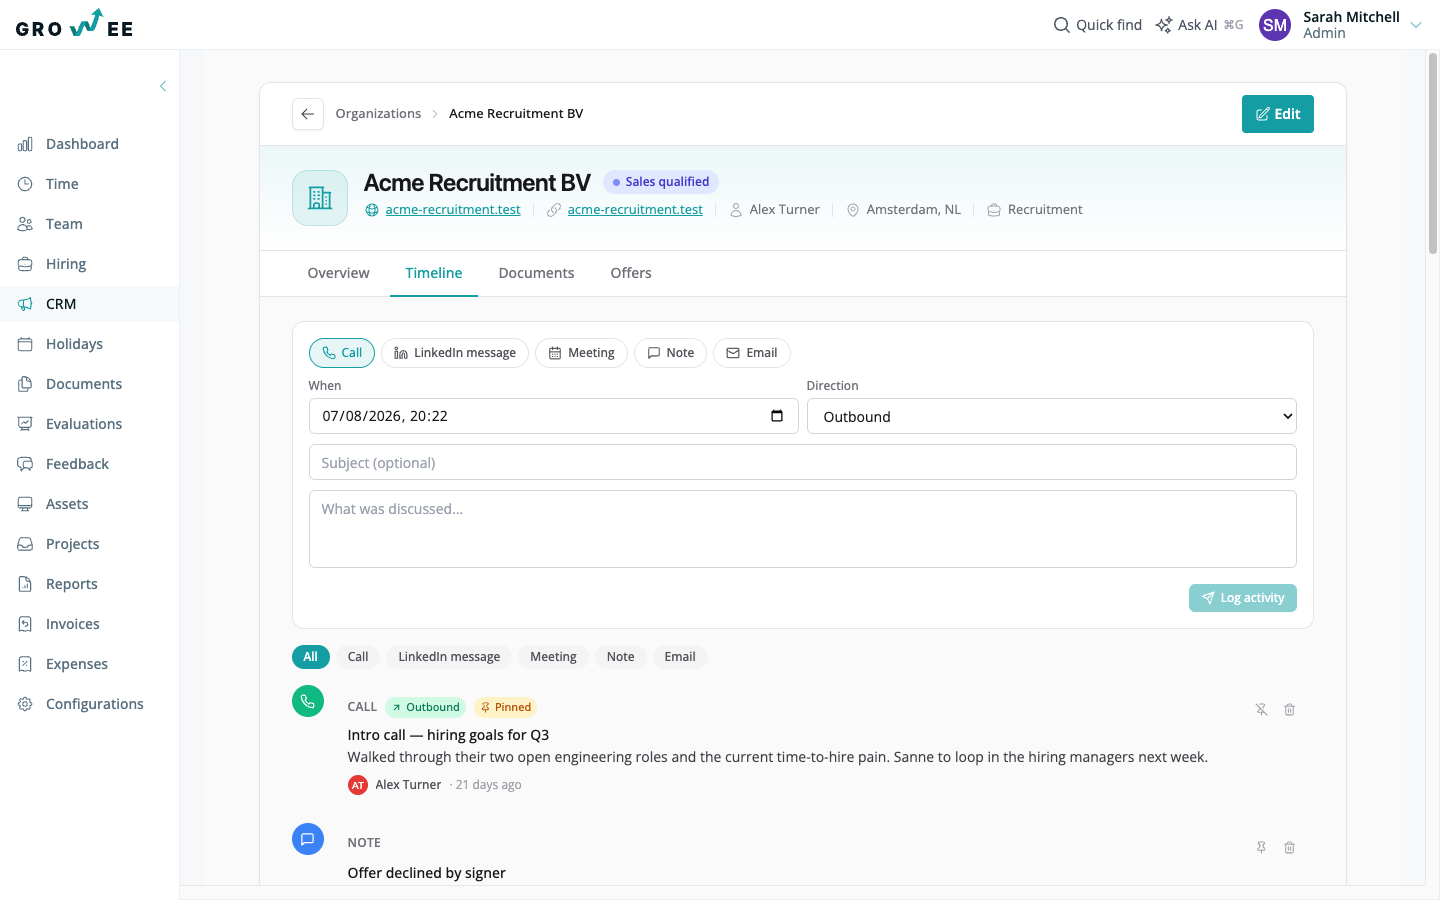Viewport: 1440px width, 900px height.
Task: Select Email activity type in the form
Action: [x=752, y=353]
